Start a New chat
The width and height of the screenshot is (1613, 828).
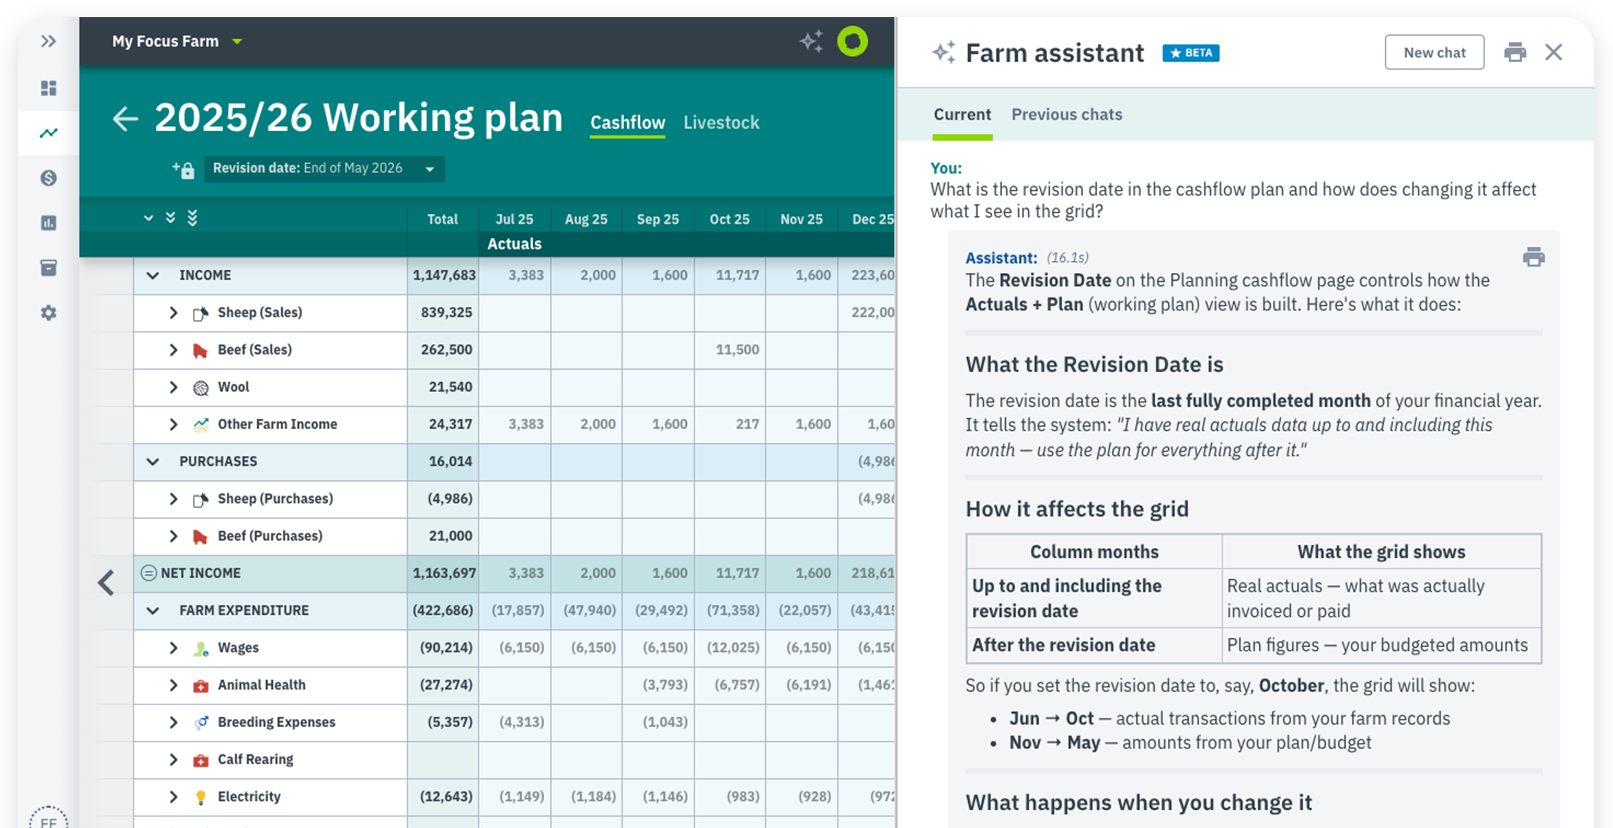click(1434, 53)
